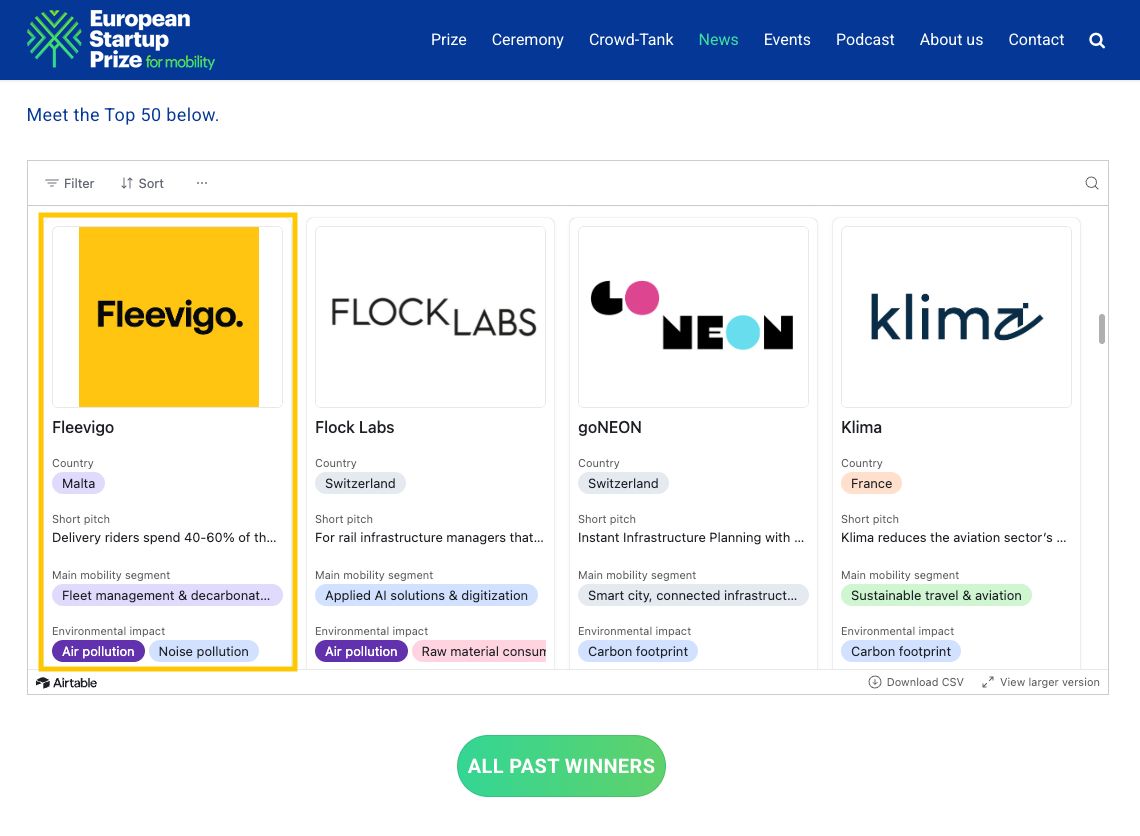
Task: Click goNEON's Instant Infrastructure Planning pitch
Action: tap(691, 538)
